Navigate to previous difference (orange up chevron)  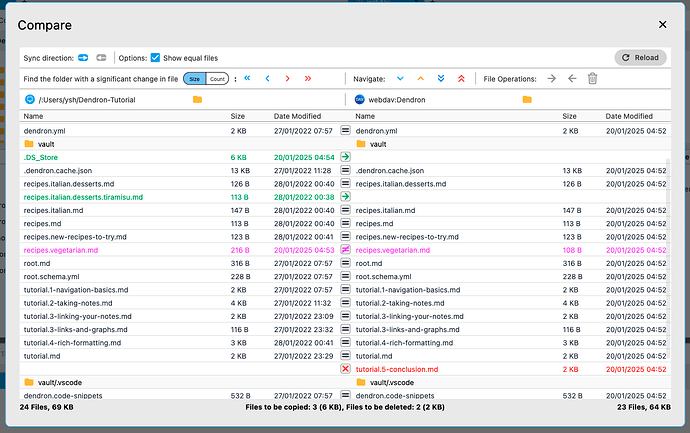(x=421, y=78)
